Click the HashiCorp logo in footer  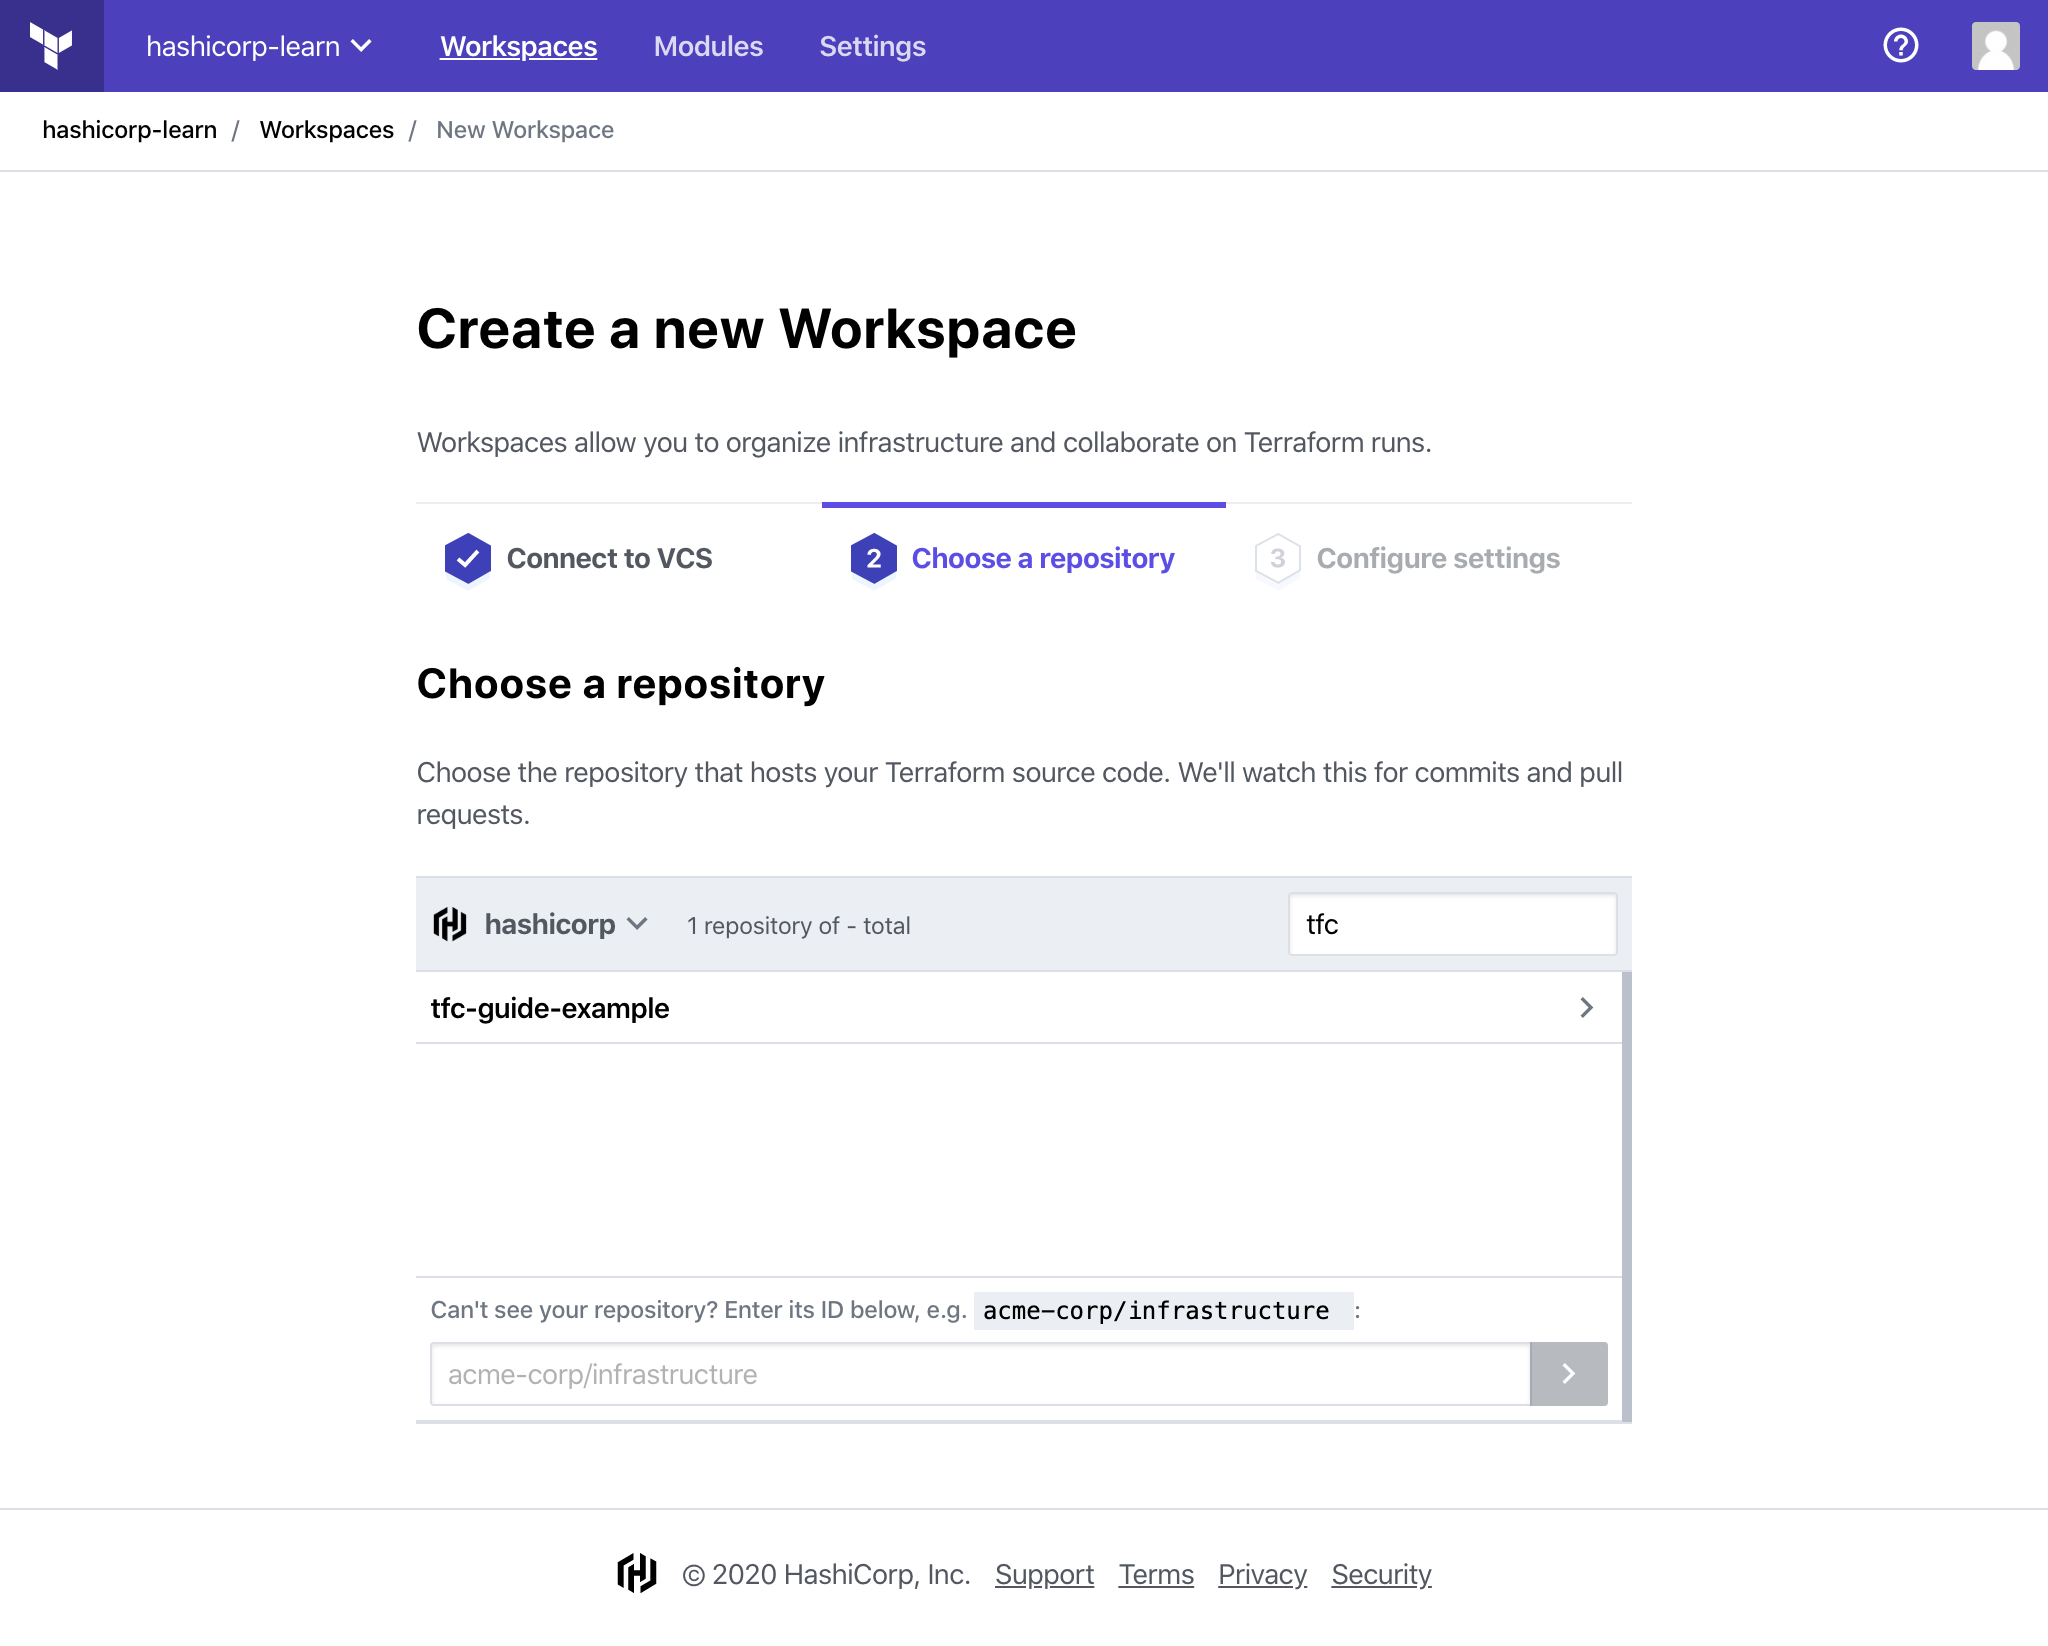pos(637,1574)
